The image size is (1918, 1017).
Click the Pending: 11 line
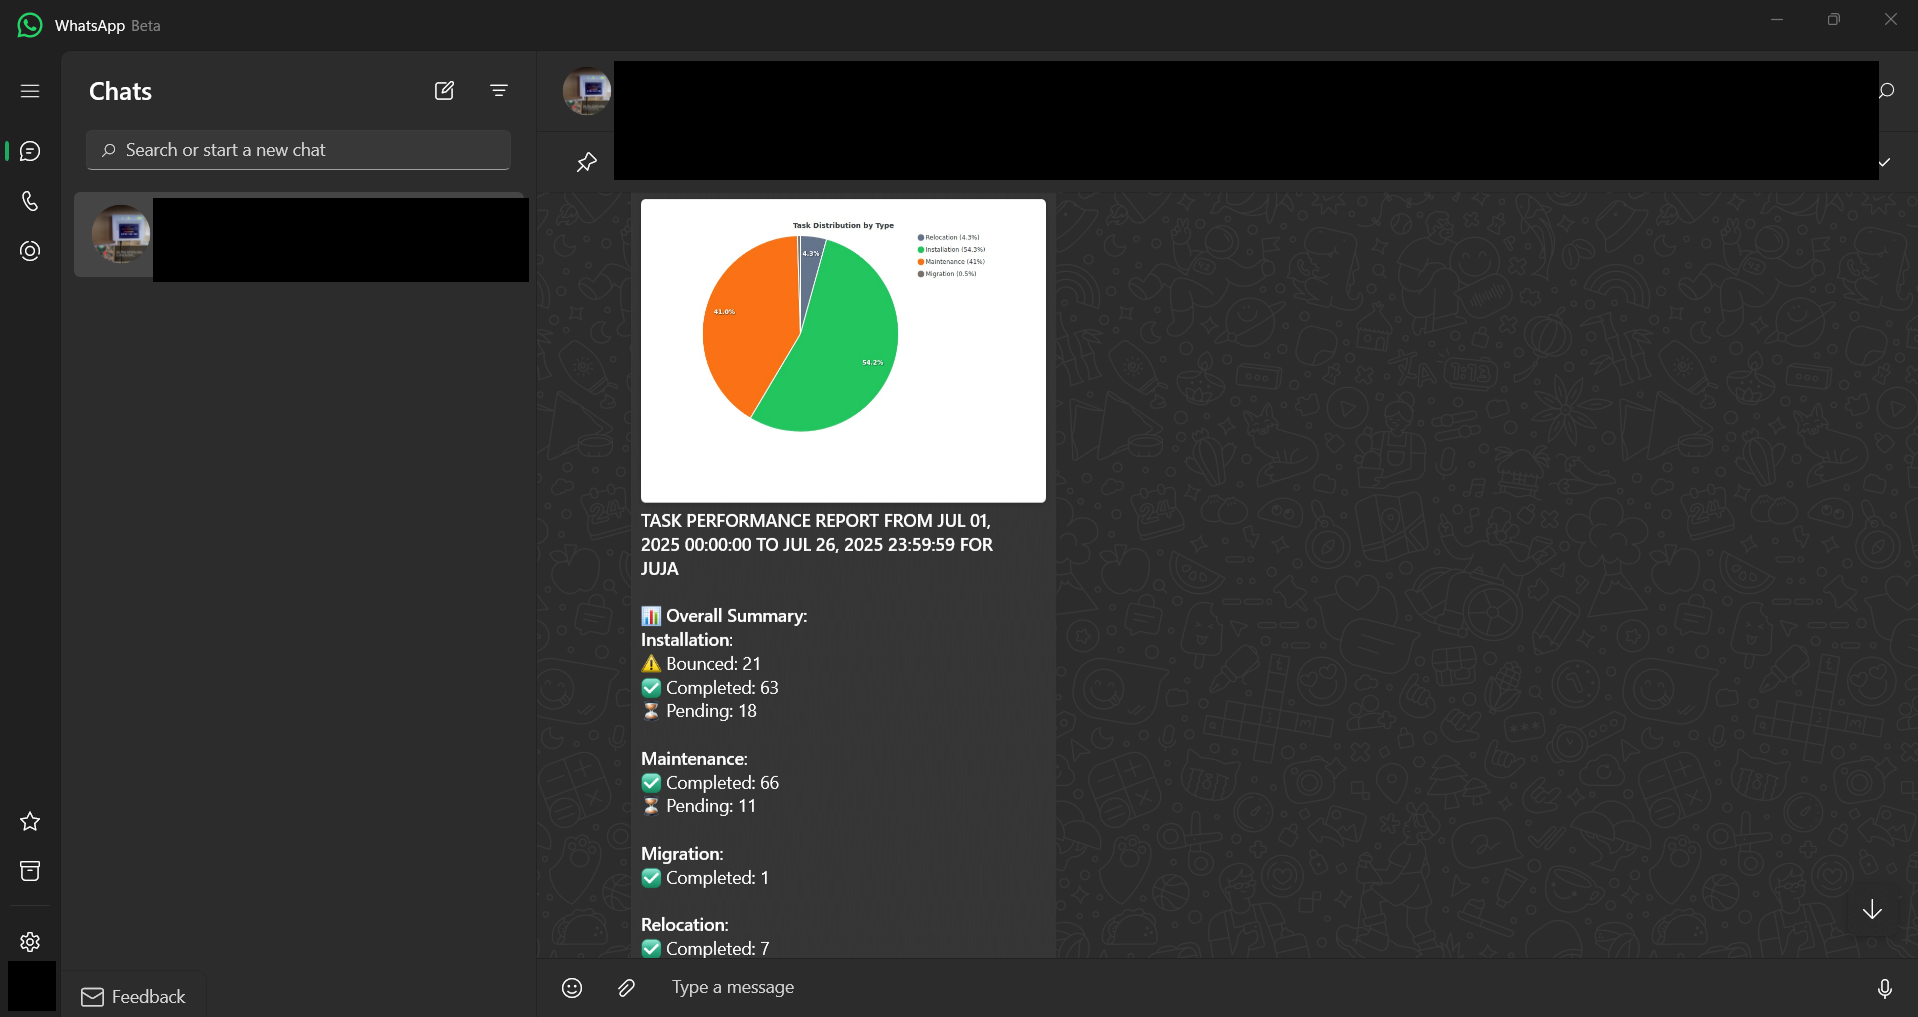click(699, 806)
